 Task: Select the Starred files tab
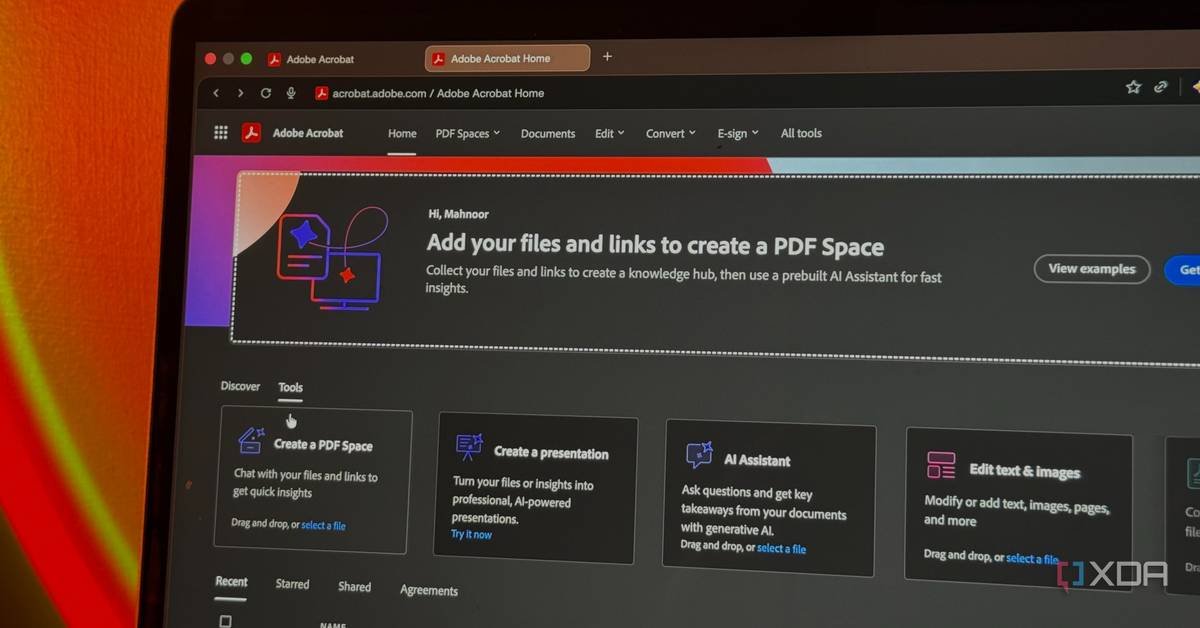[x=292, y=584]
